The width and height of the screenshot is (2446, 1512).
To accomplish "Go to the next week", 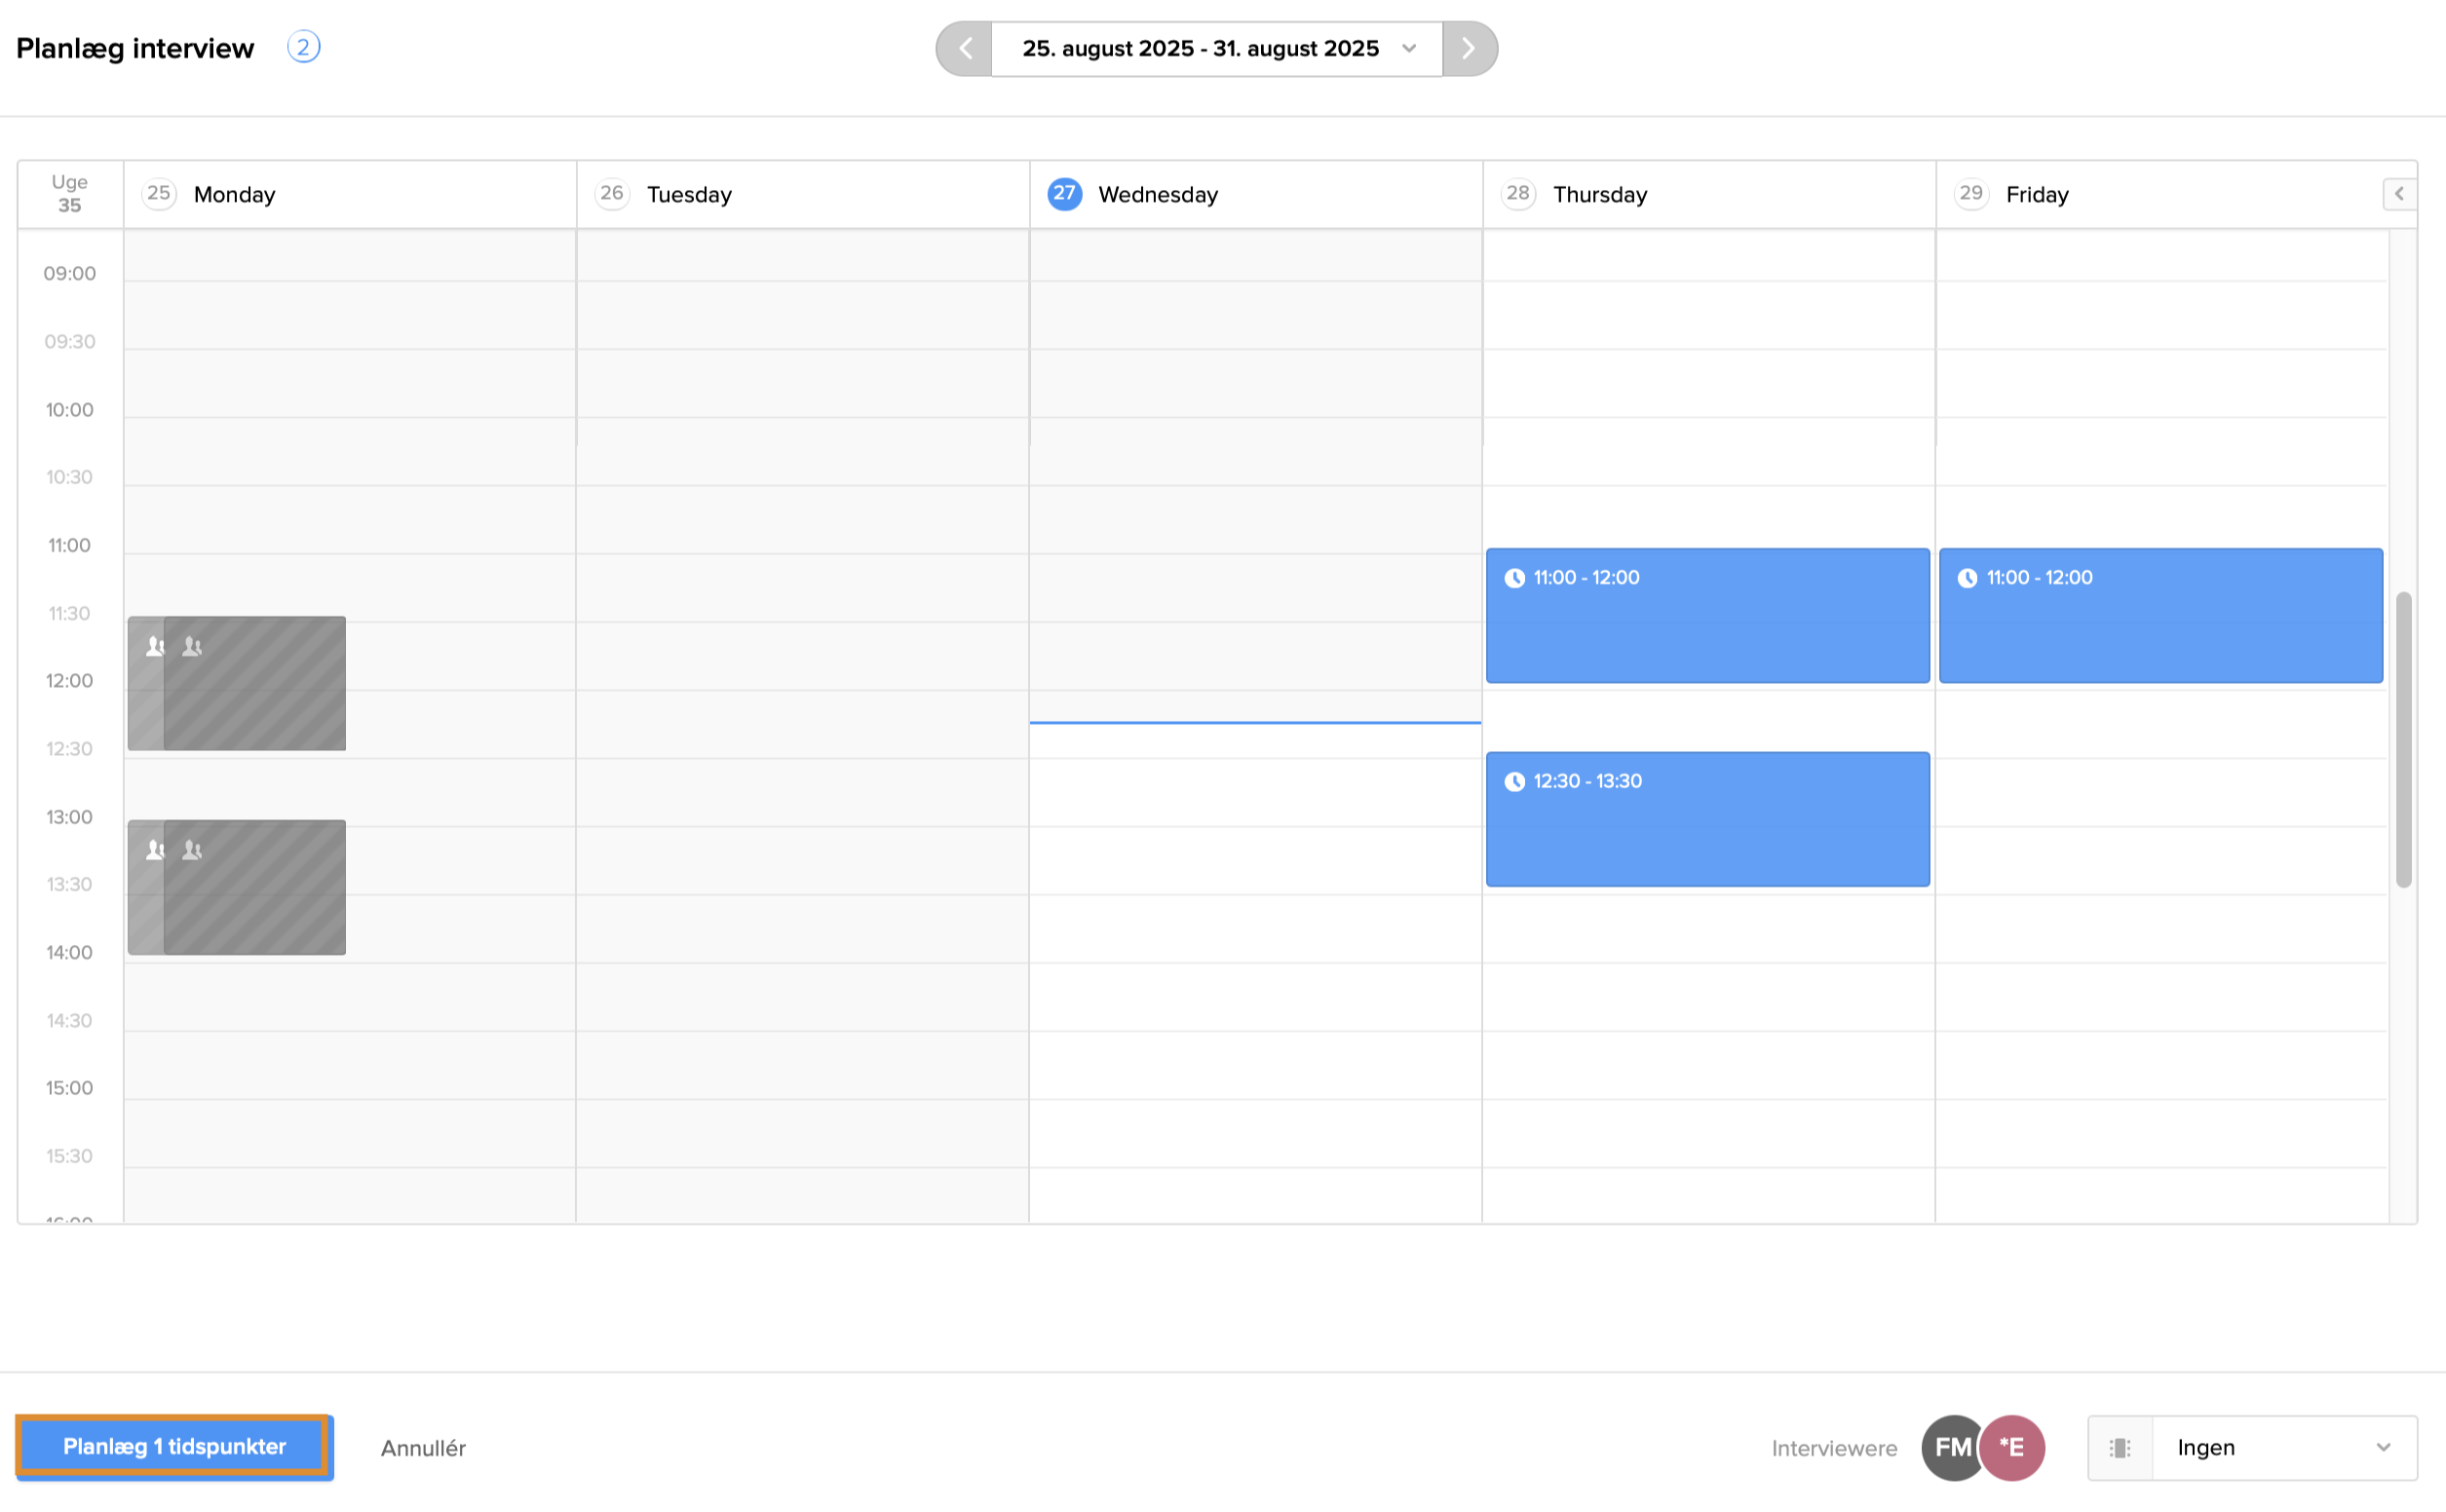I will pyautogui.click(x=1468, y=48).
